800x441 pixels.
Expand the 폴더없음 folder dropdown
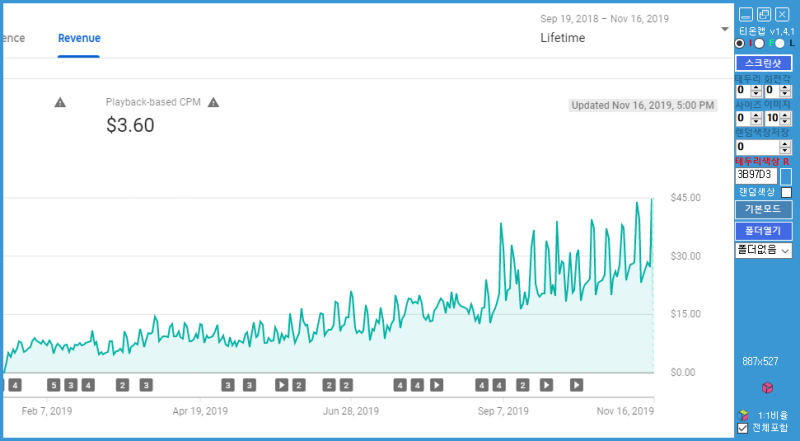pos(763,250)
